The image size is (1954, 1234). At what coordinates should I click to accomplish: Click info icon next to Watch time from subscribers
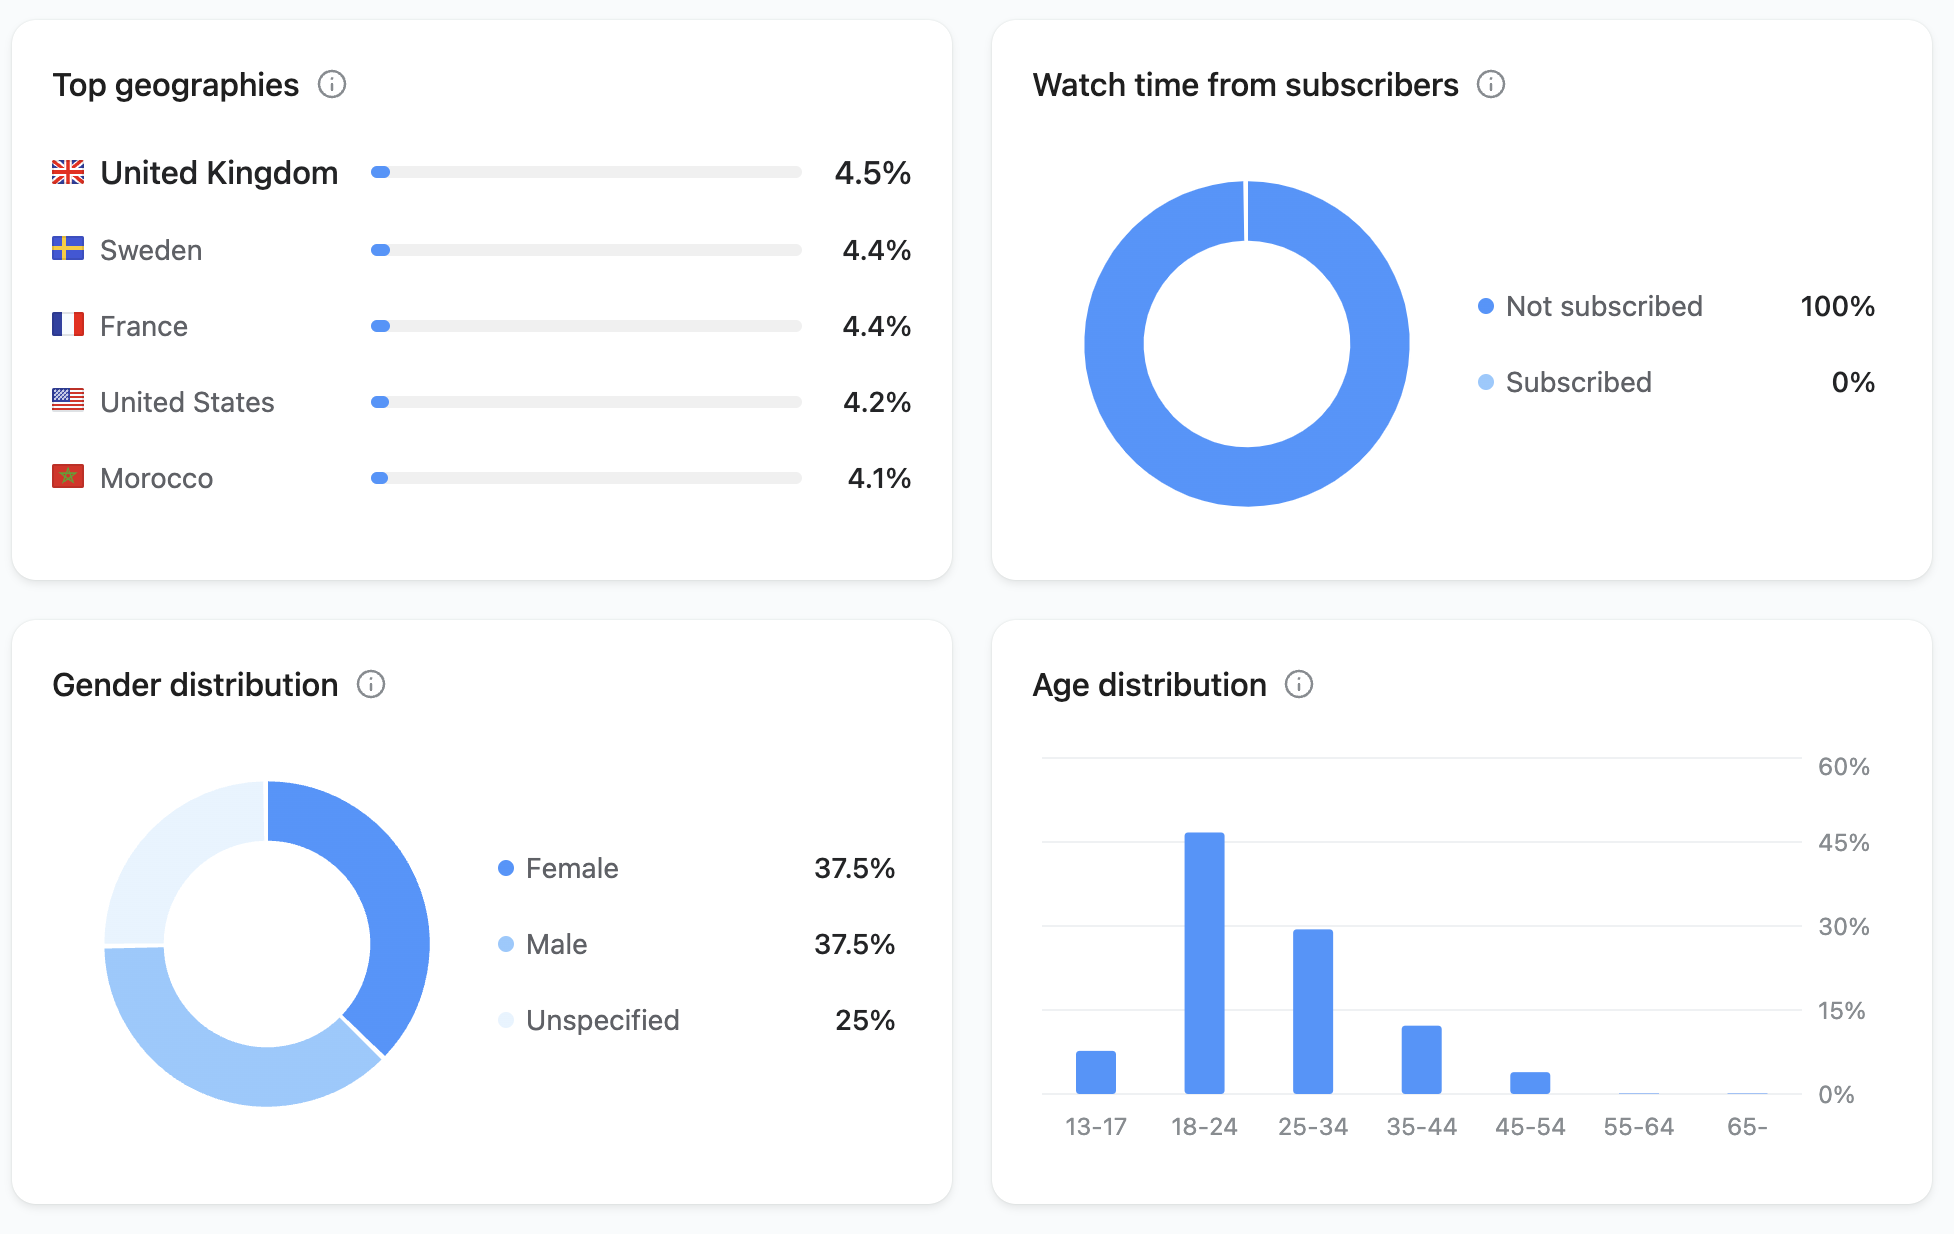(1491, 85)
